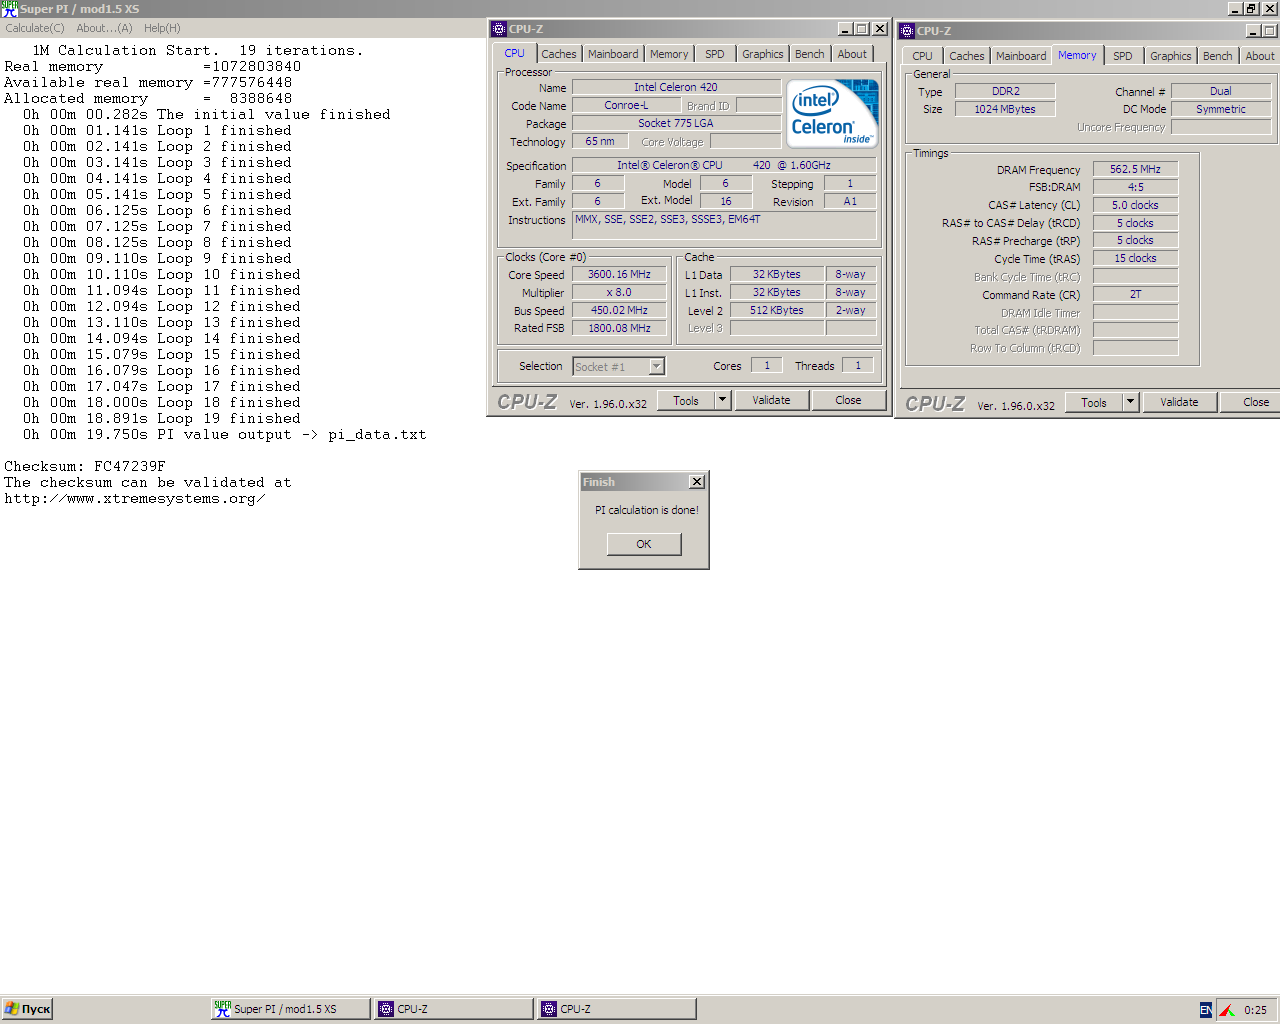Select Caches tab in second CPU-Z window

(x=967, y=56)
